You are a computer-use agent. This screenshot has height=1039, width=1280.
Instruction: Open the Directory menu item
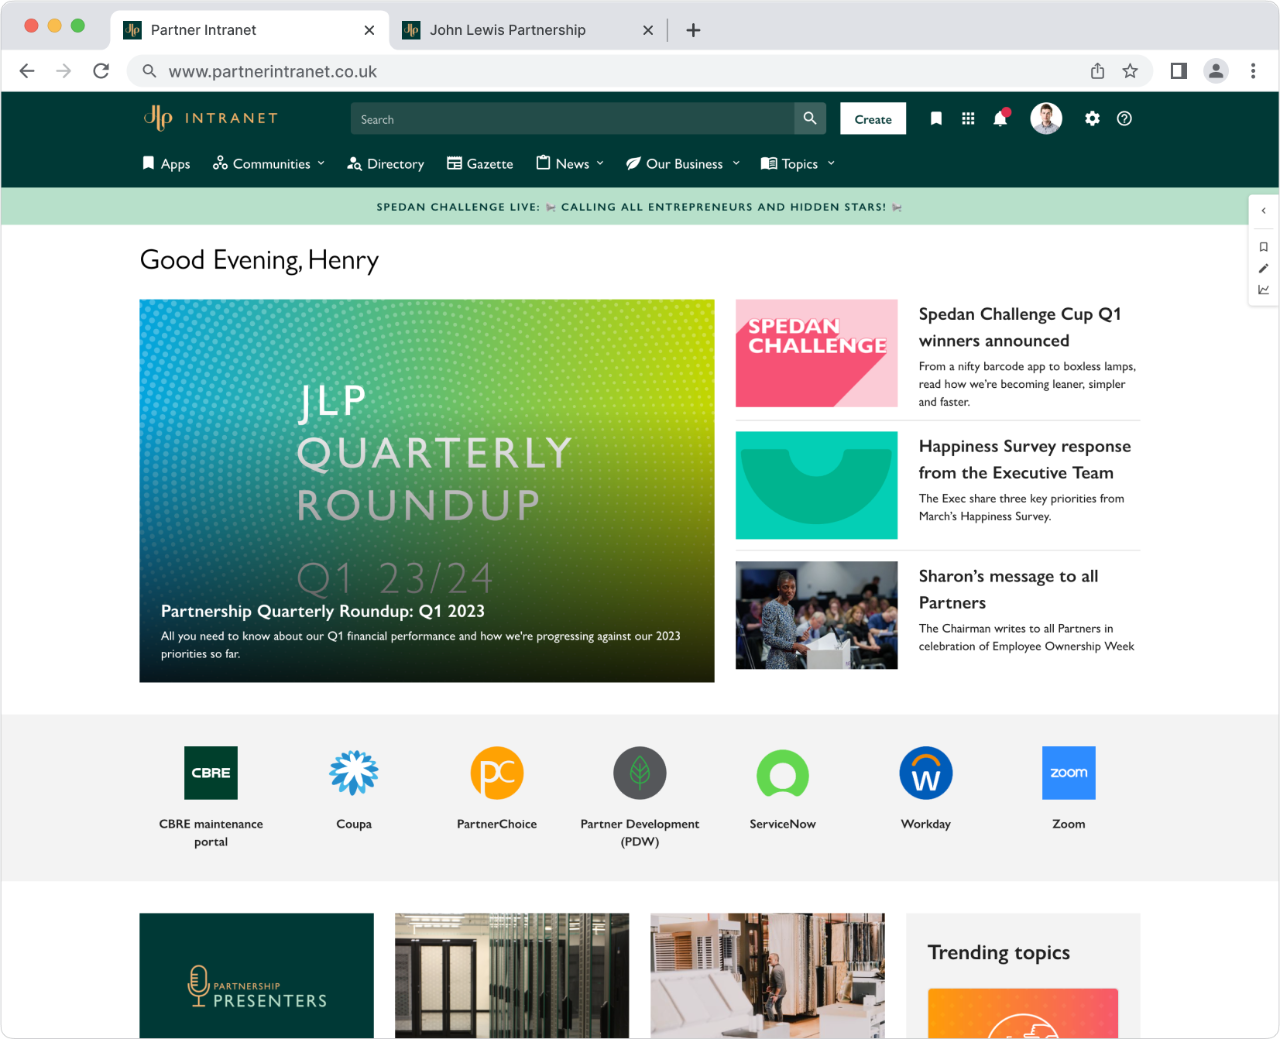point(385,164)
